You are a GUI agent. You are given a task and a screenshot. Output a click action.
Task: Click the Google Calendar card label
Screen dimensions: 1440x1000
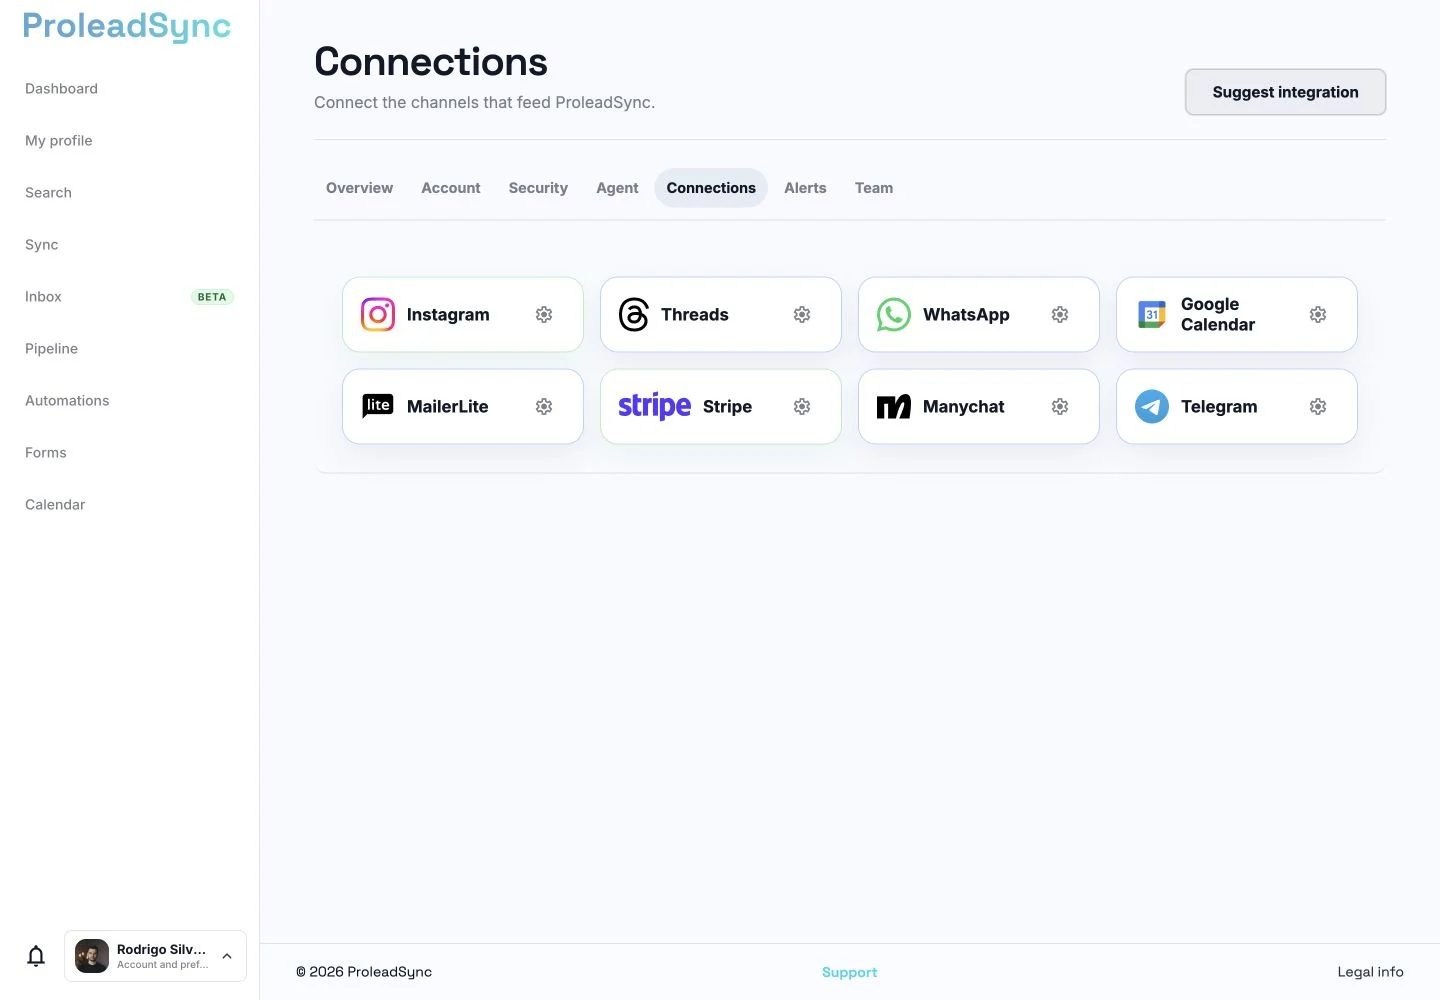[1218, 315]
